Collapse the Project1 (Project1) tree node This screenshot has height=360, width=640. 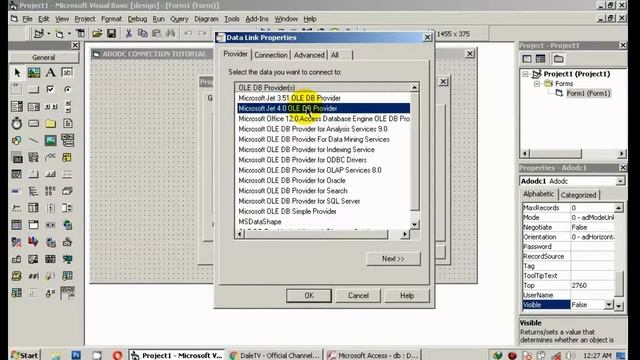[x=526, y=74]
